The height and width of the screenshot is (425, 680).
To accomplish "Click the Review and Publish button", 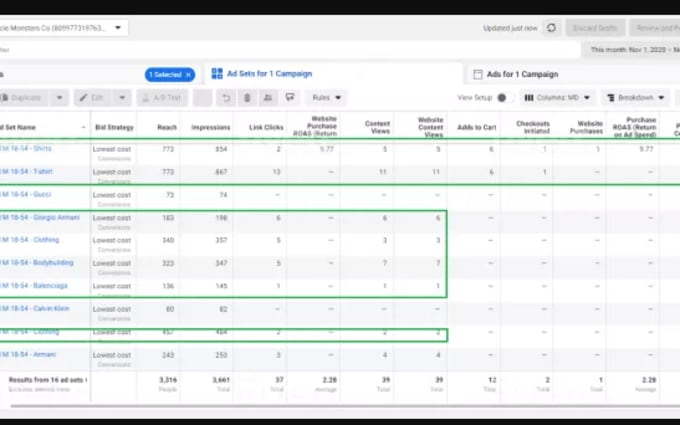I will tap(655, 28).
